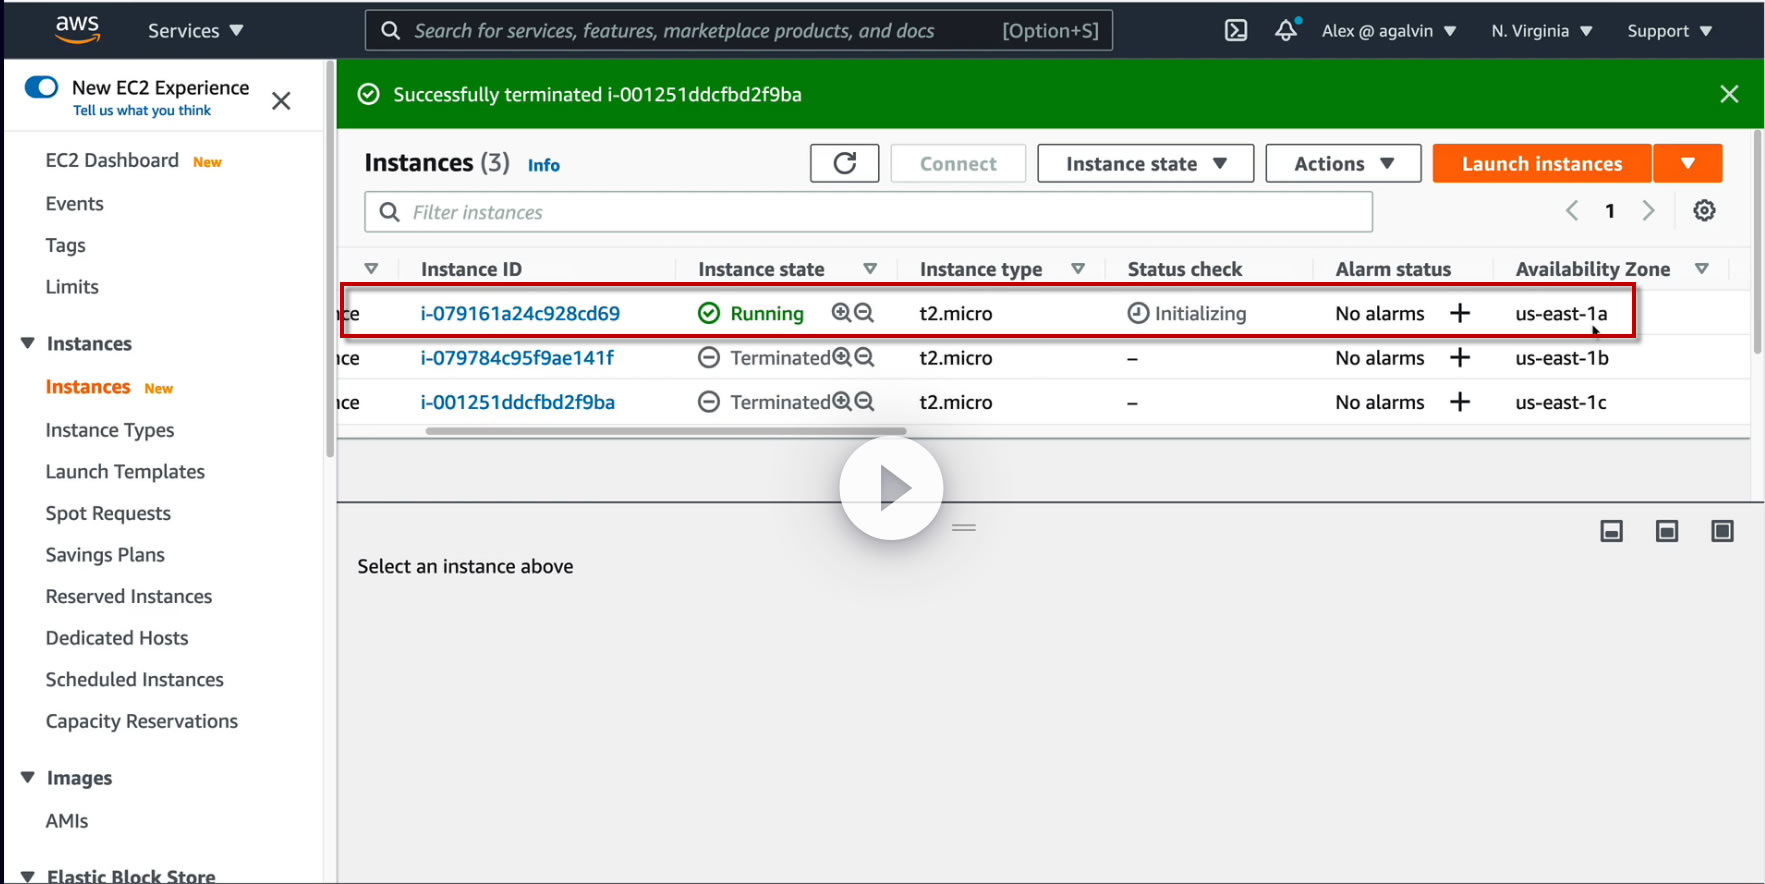This screenshot has height=884, width=1765.
Task: Open Scheduled Instances in sidebar
Action: pos(135,679)
